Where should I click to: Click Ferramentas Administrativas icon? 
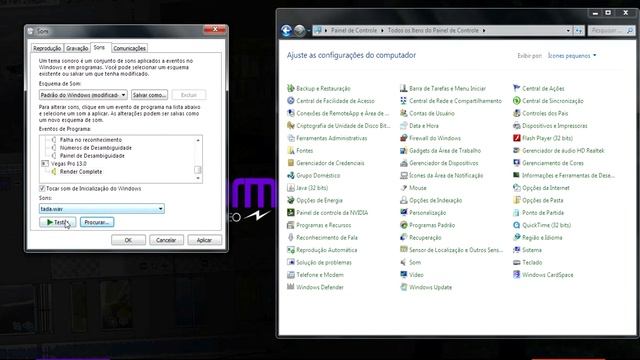pyautogui.click(x=291, y=138)
